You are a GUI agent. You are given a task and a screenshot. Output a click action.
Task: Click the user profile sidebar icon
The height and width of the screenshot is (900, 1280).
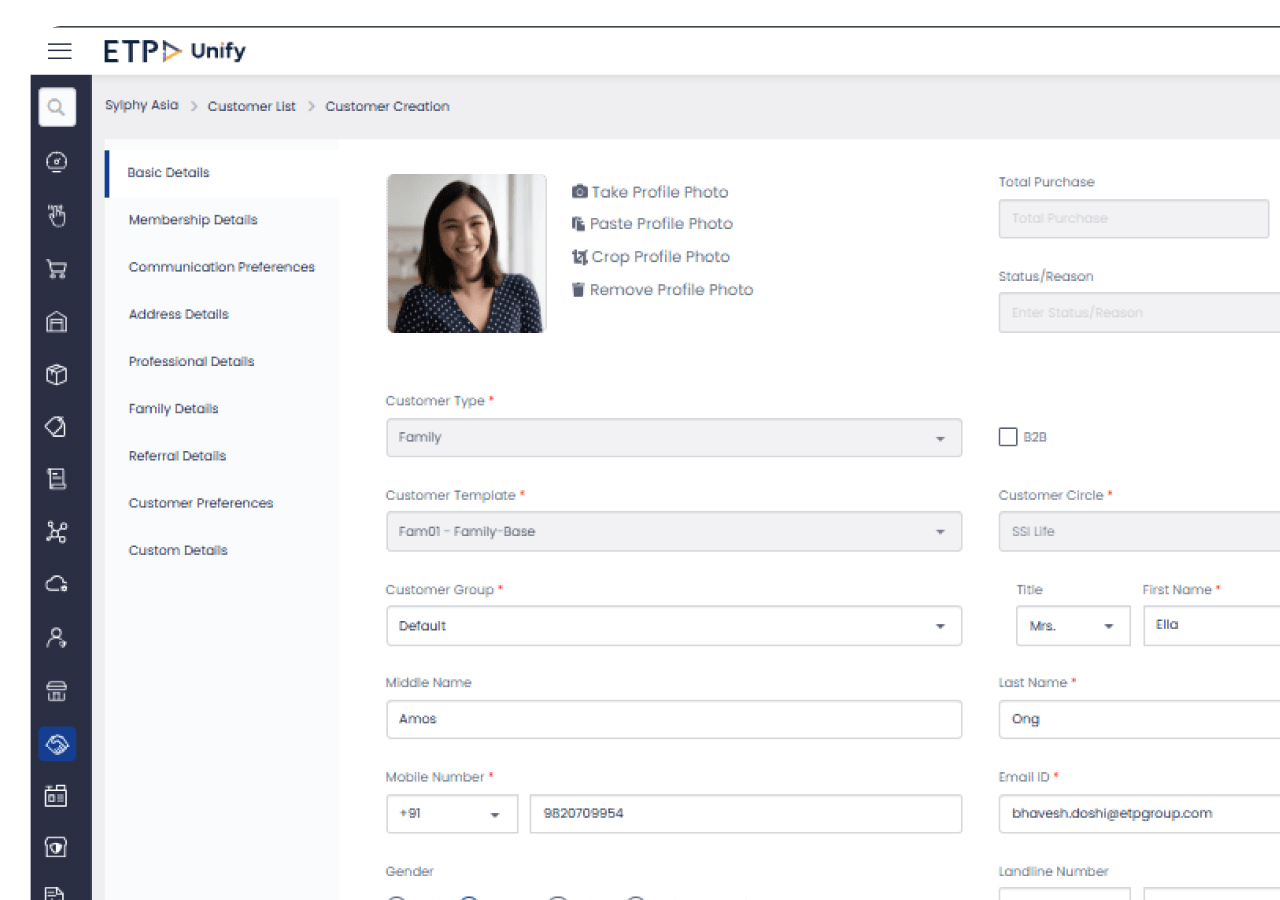click(57, 637)
